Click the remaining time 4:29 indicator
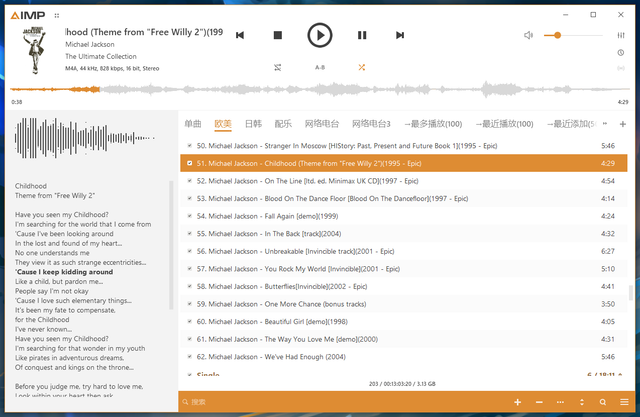 623,102
